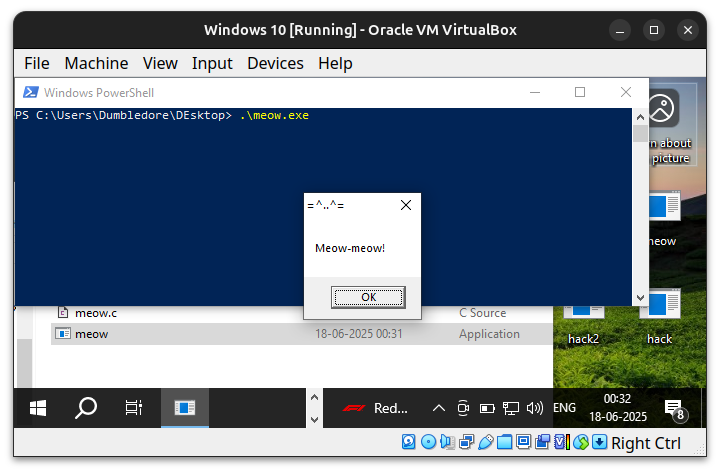The image size is (720, 473).
Task: Click the meow.c file icon
Action: tap(63, 313)
